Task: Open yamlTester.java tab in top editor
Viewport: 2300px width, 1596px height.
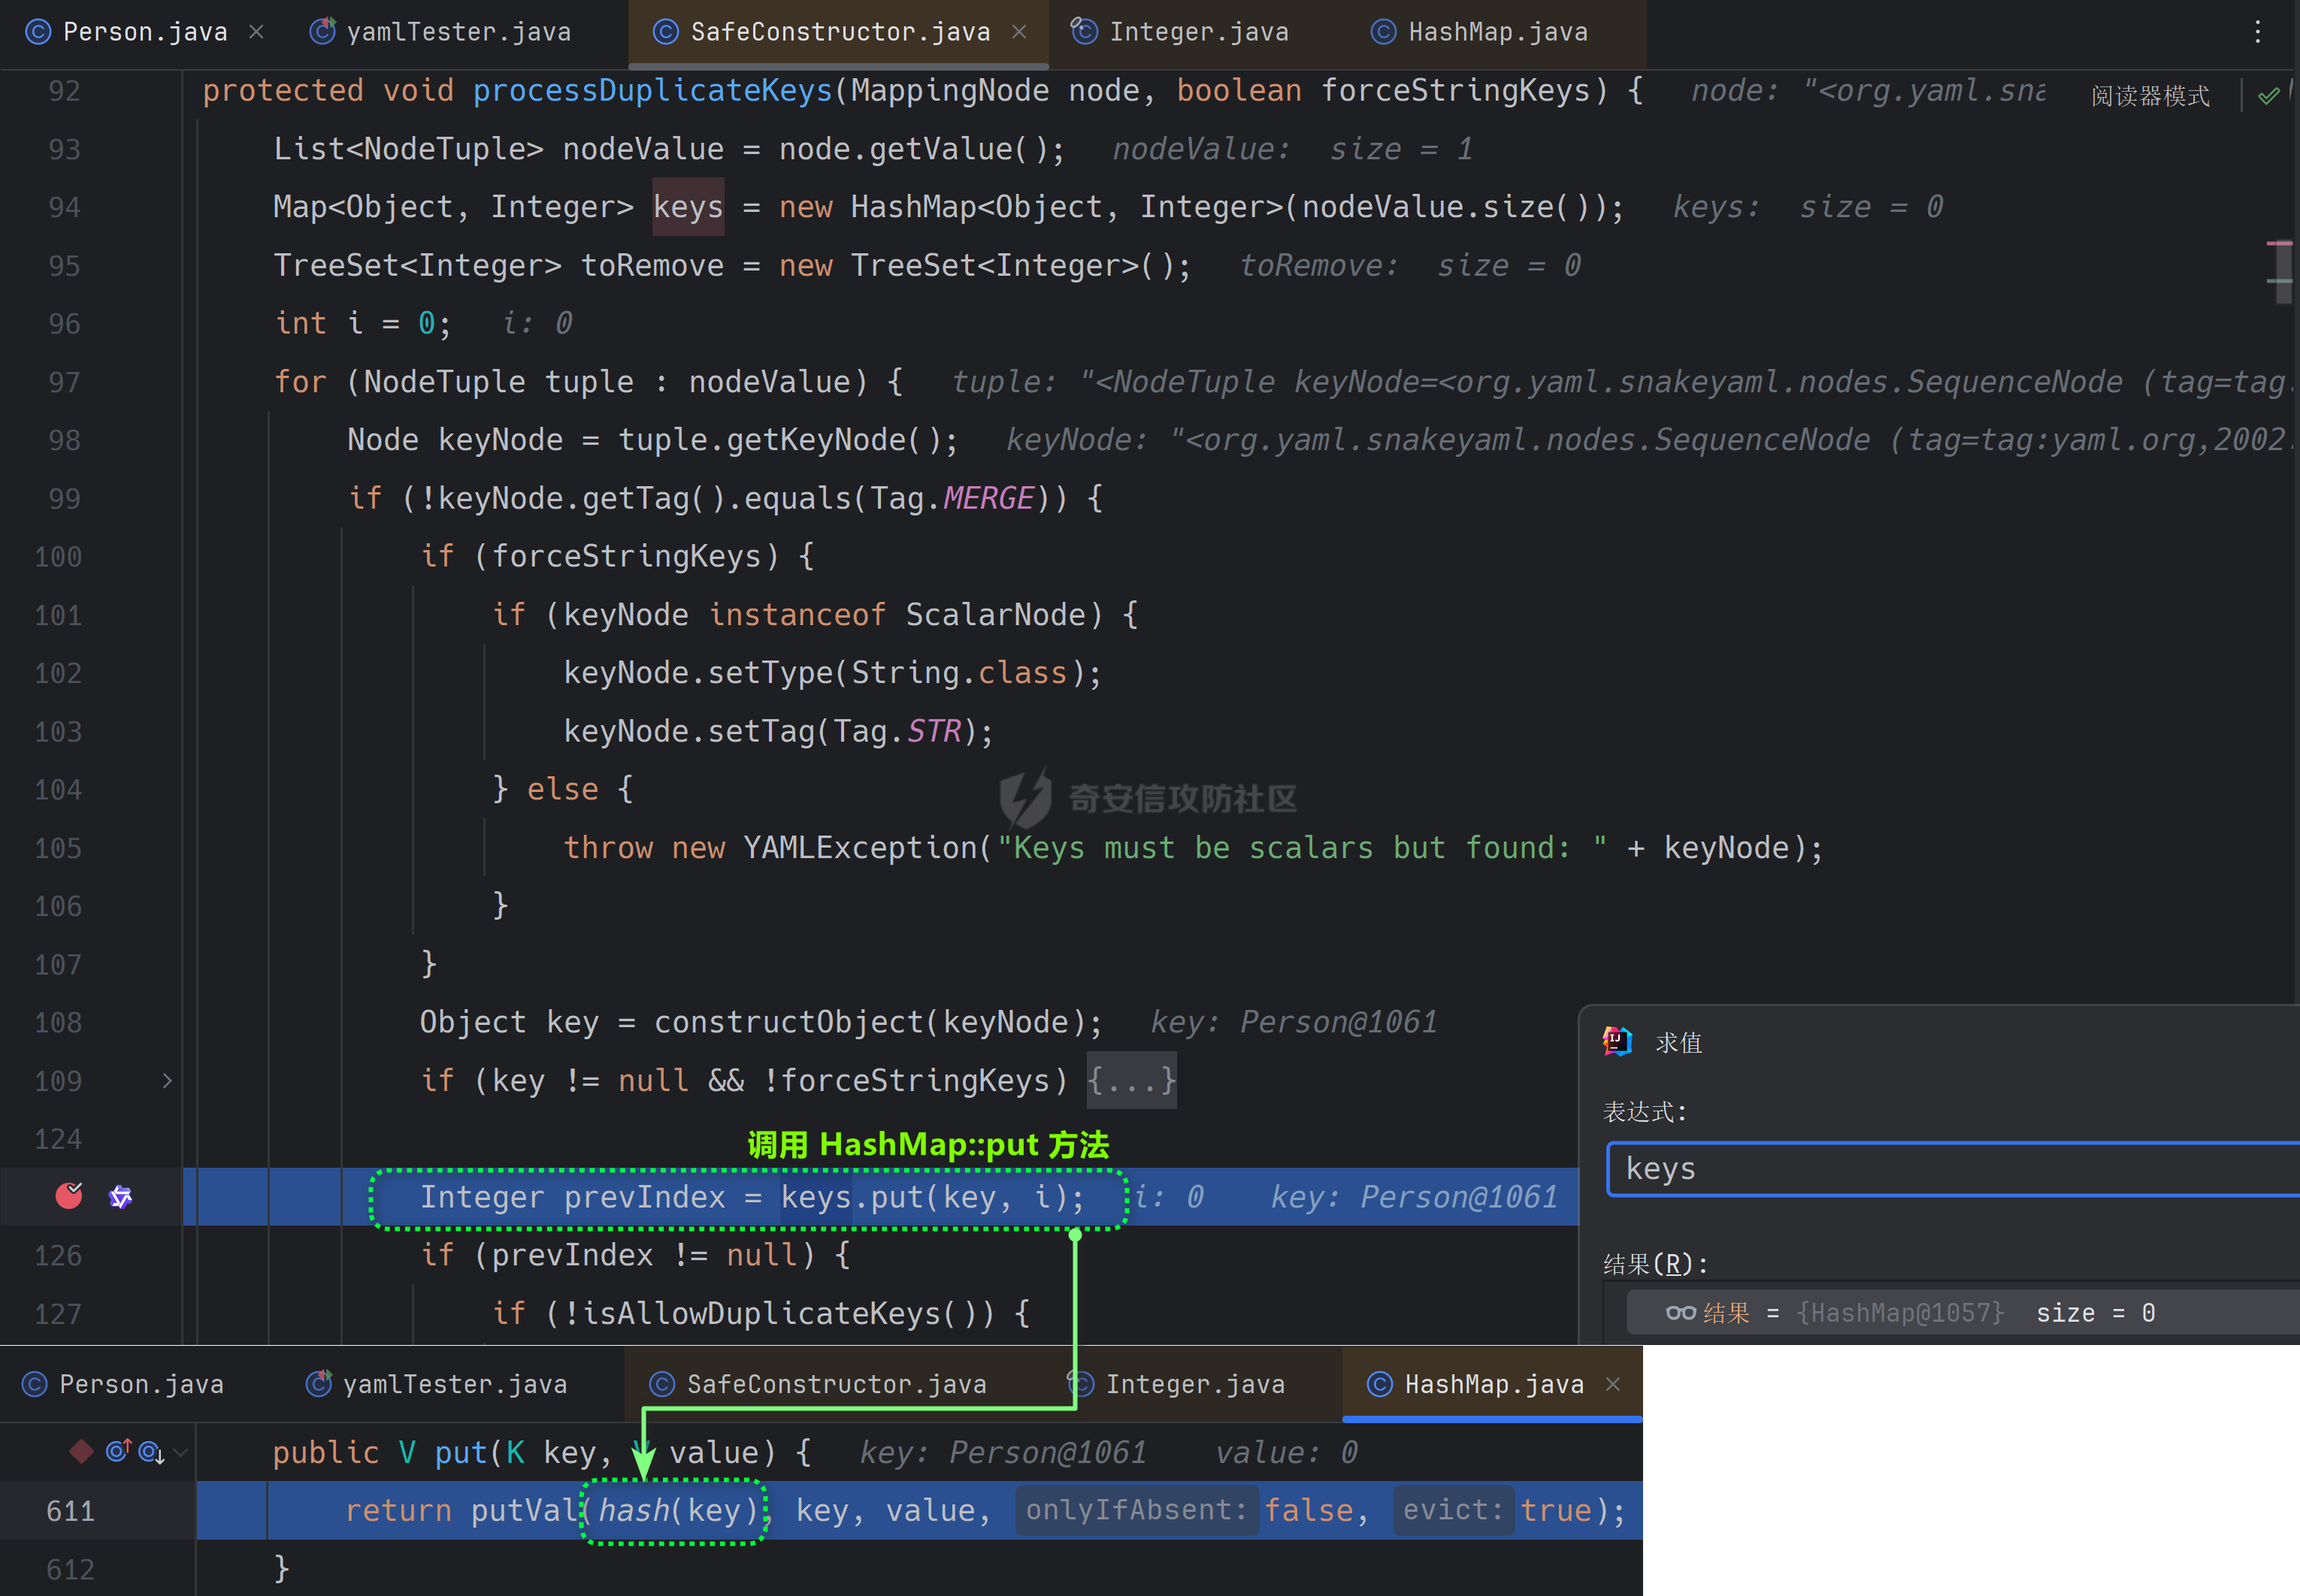Action: pyautogui.click(x=458, y=32)
